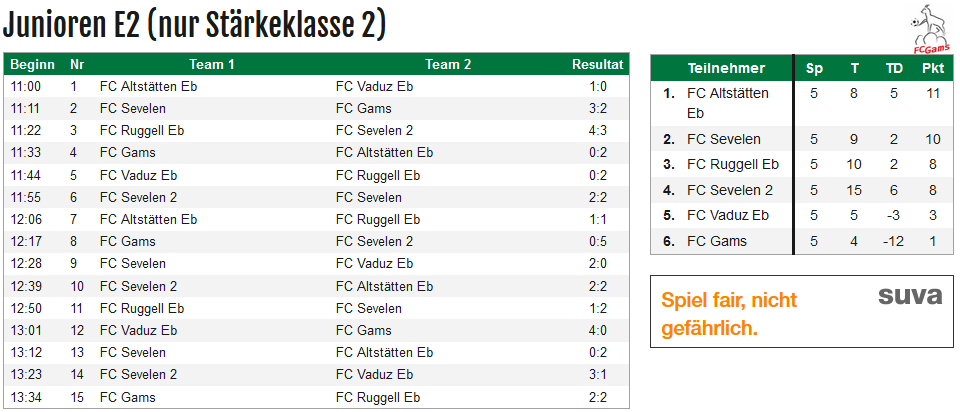Open the 'Spiel fair, nicht gefährlich' banner
The image size is (960, 412).
click(x=801, y=312)
